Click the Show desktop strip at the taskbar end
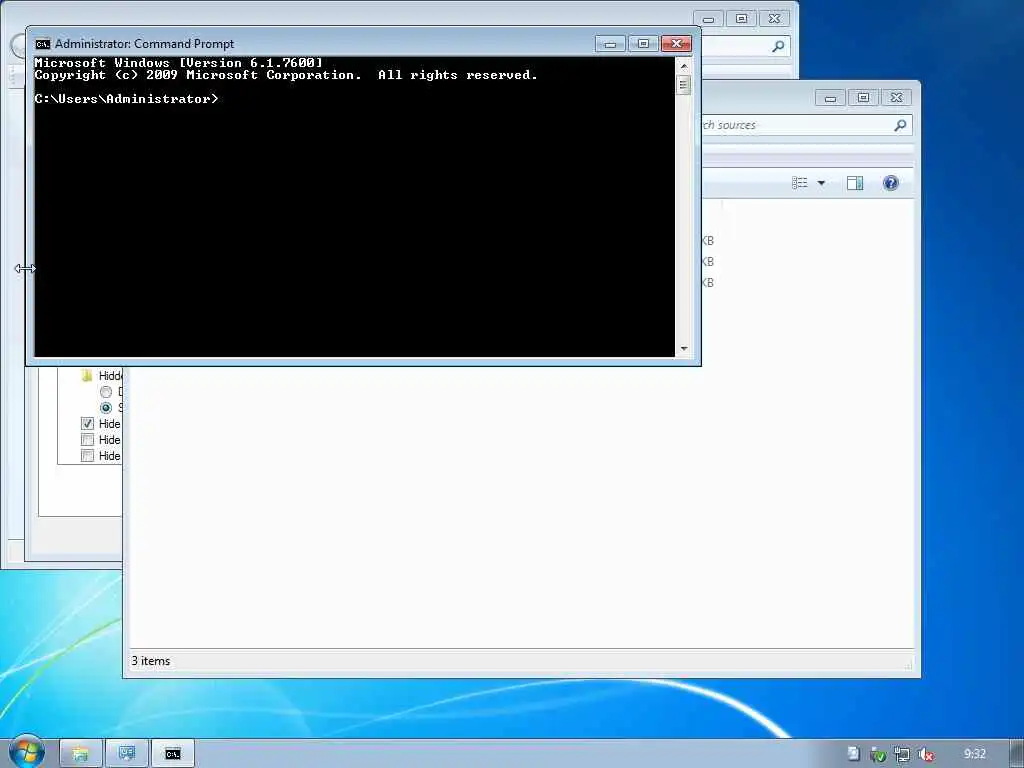Screen dimensions: 1024x768 [1017, 754]
